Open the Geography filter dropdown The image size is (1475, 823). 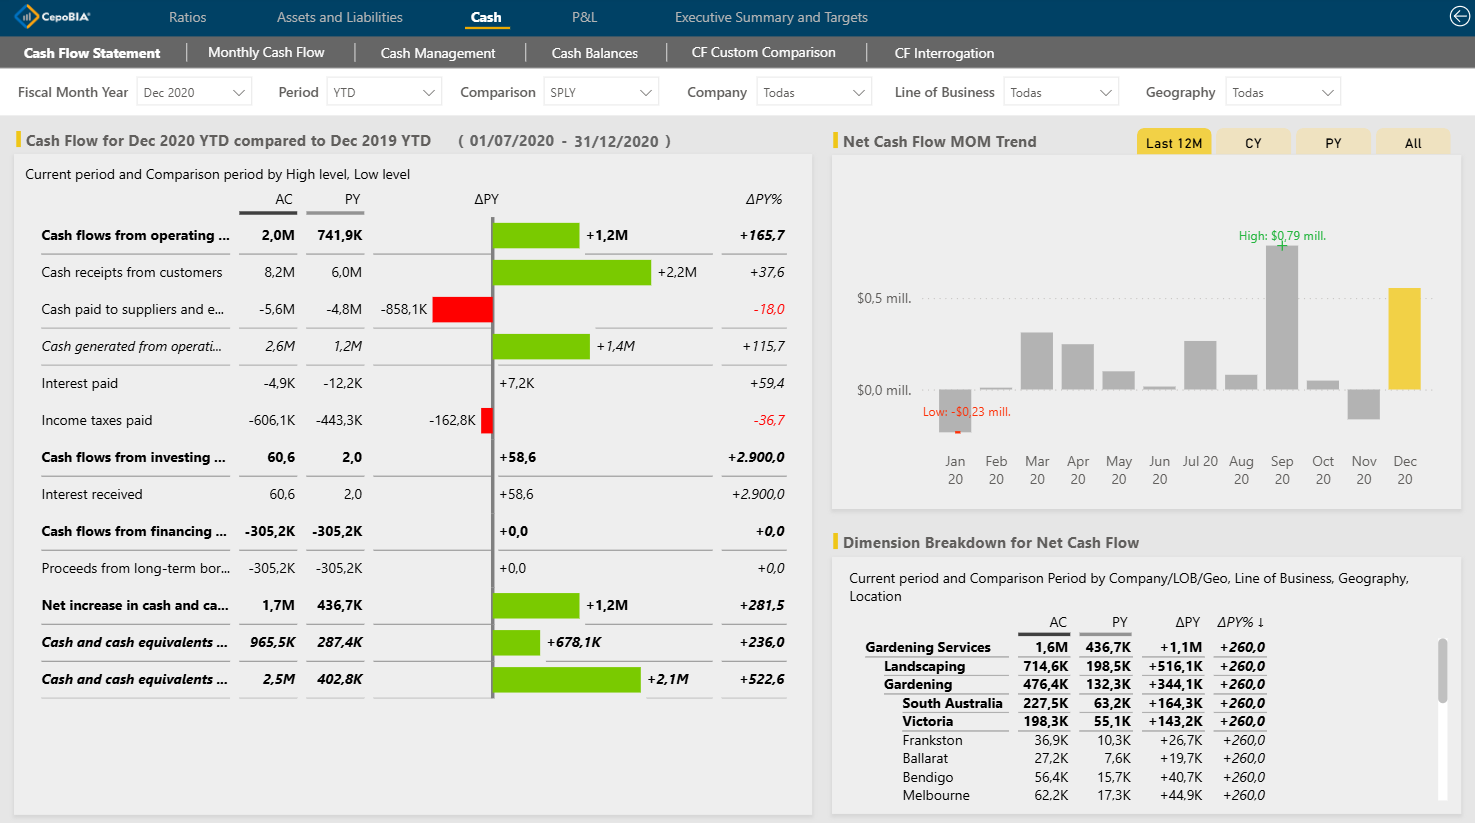click(1283, 92)
